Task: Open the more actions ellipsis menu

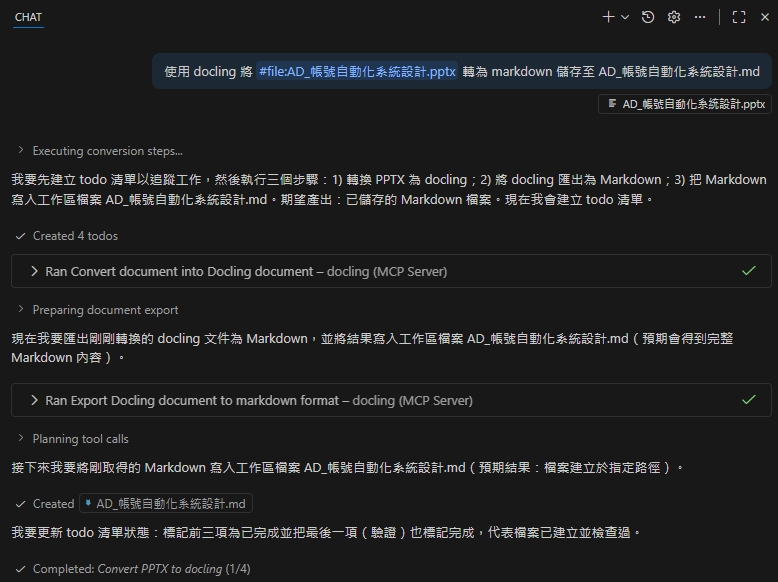Action: (700, 17)
